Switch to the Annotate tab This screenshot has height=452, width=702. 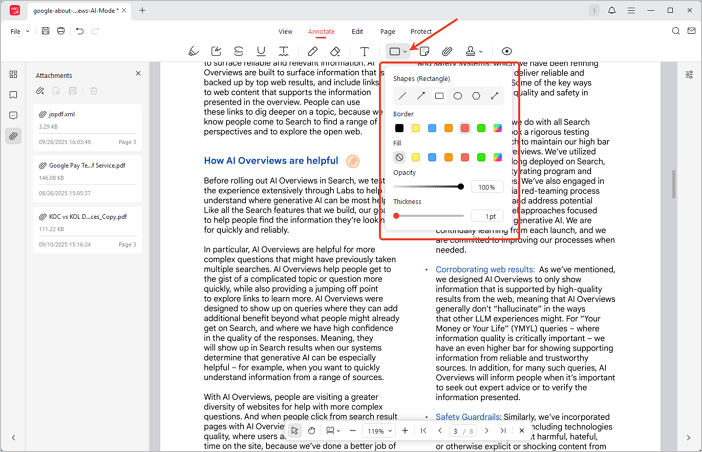(321, 31)
